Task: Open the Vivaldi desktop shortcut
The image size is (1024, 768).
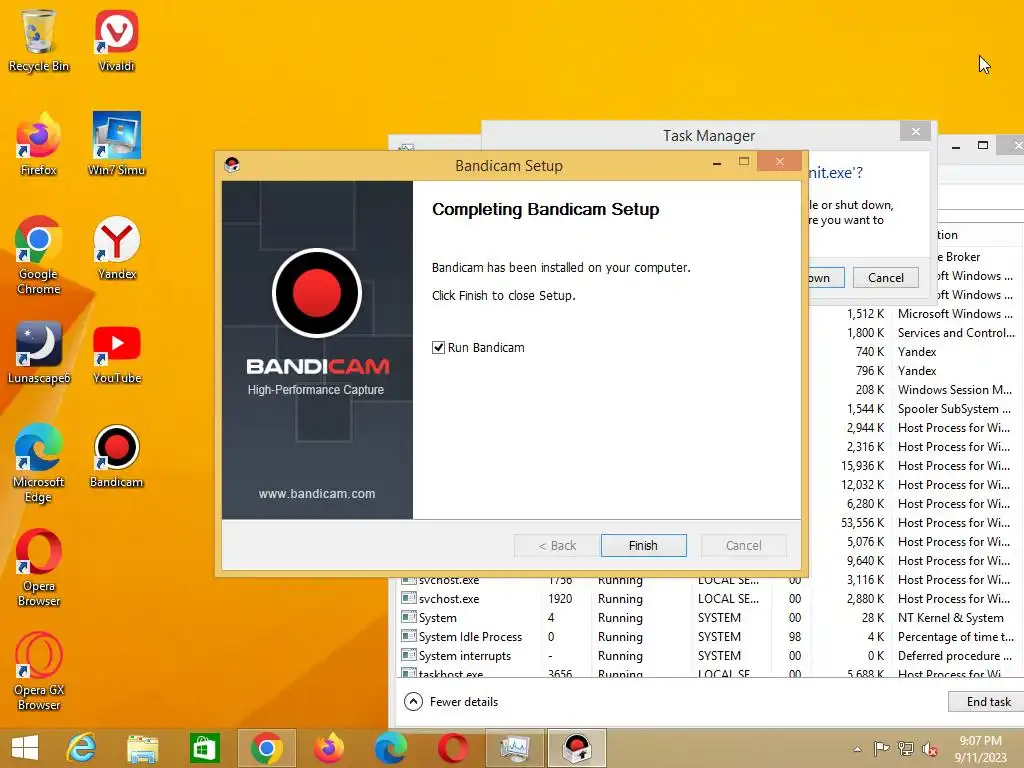Action: (x=116, y=40)
